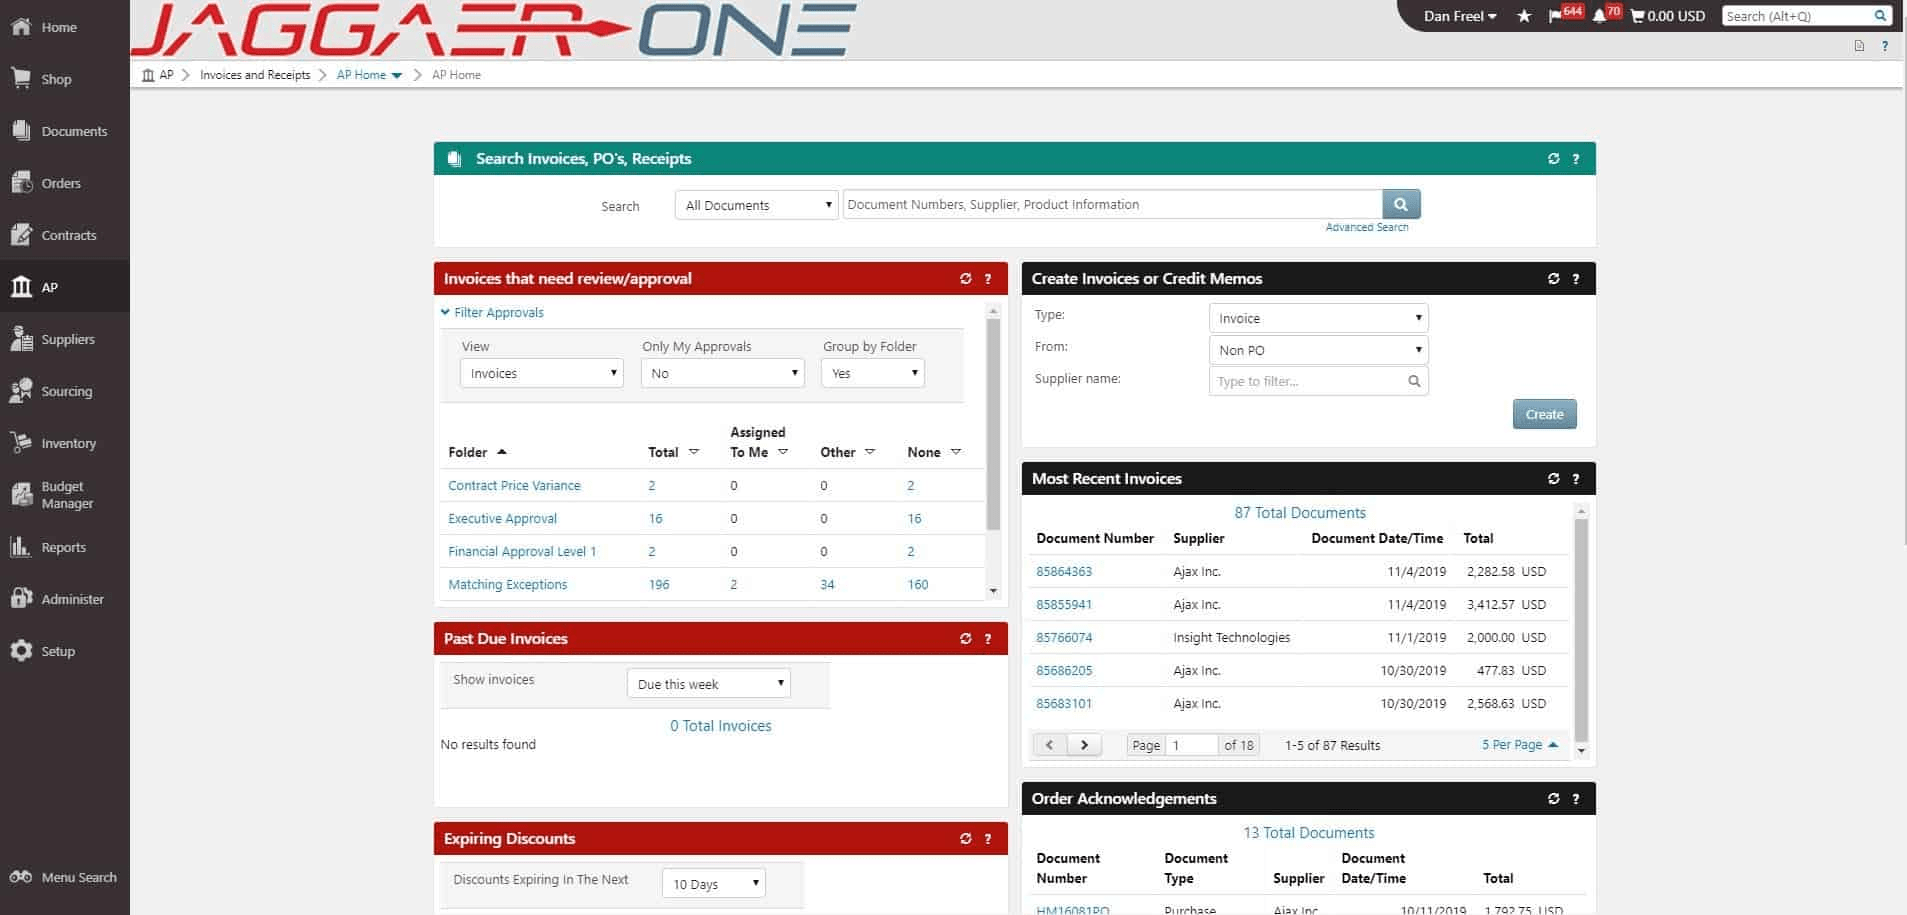
Task: Open the Setup gear icon
Action: pyautogui.click(x=55, y=651)
